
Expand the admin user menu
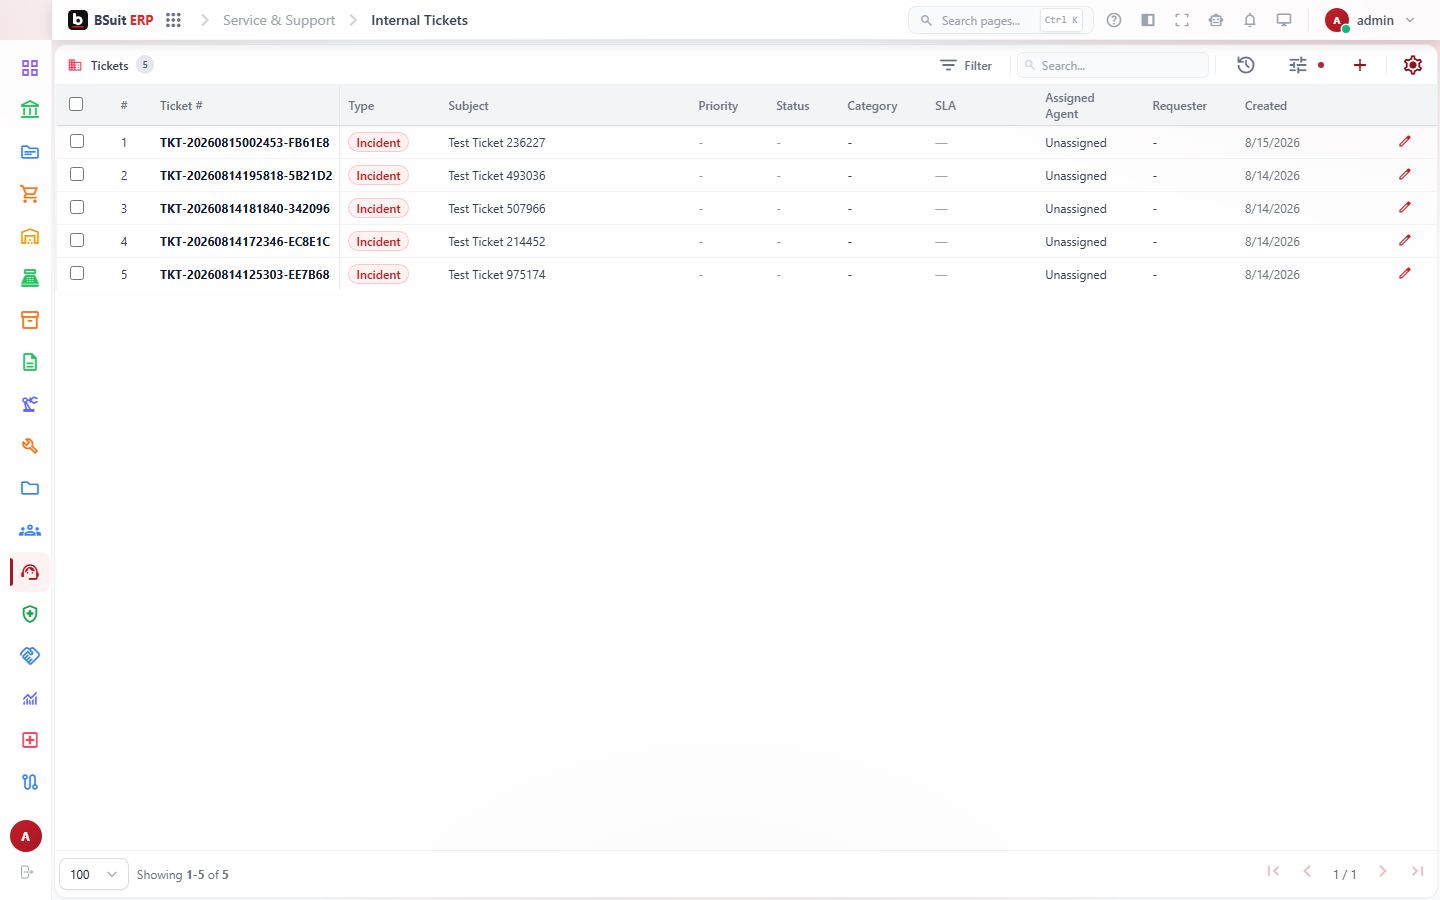[1370, 20]
